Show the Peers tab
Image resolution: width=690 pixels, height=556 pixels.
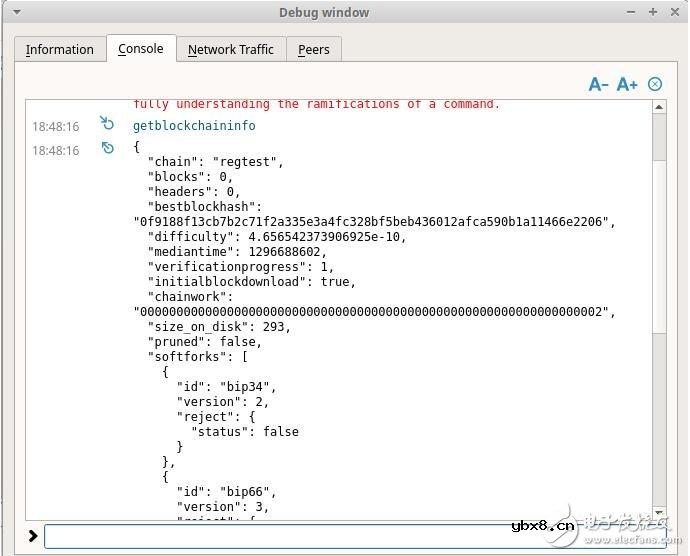tap(313, 49)
